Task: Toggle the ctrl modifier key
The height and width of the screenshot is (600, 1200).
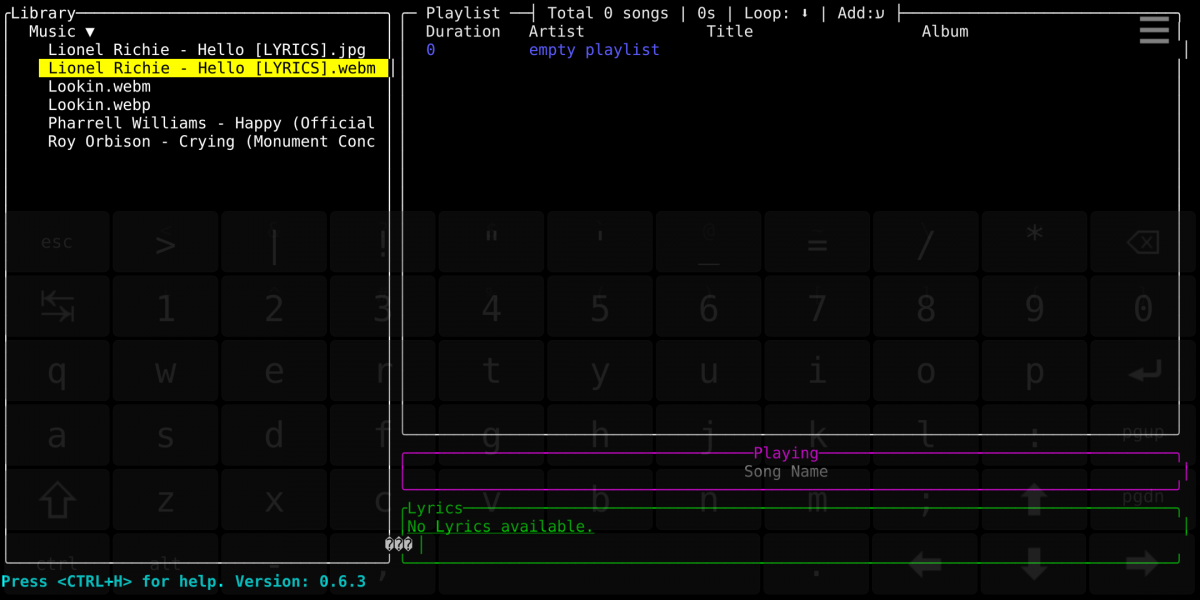Action: coord(57,565)
